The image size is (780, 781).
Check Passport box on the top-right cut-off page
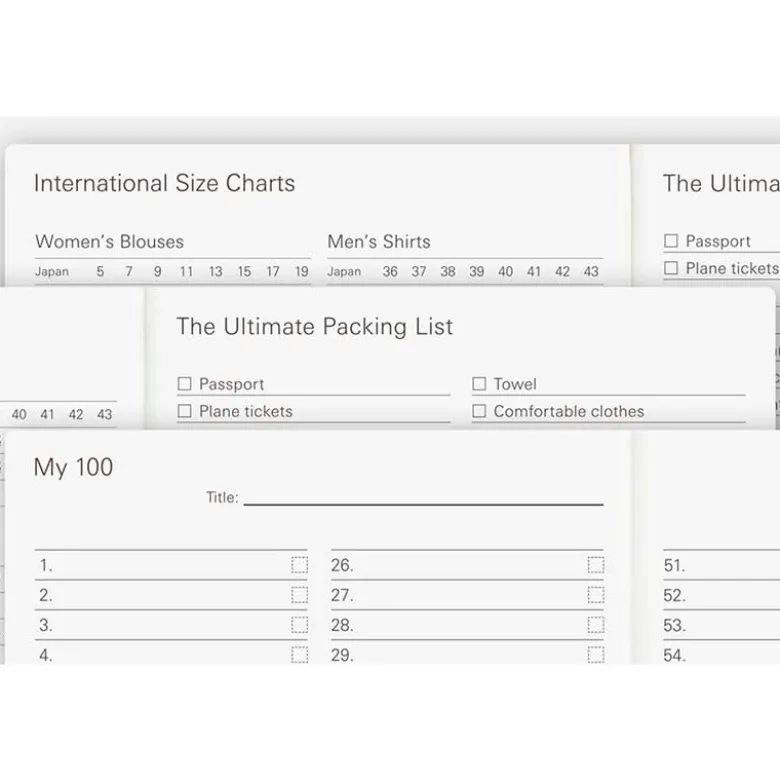pyautogui.click(x=671, y=241)
